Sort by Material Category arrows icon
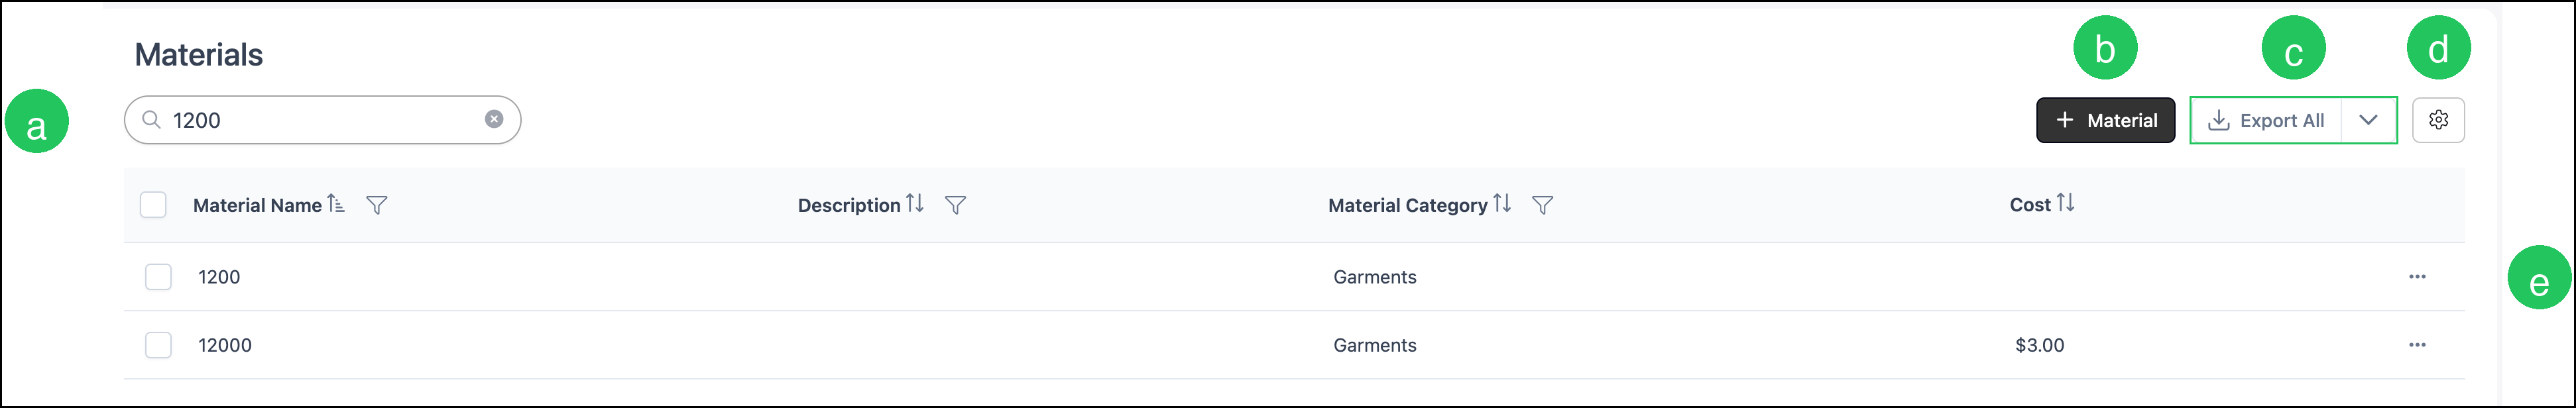2576x408 pixels. point(1502,203)
